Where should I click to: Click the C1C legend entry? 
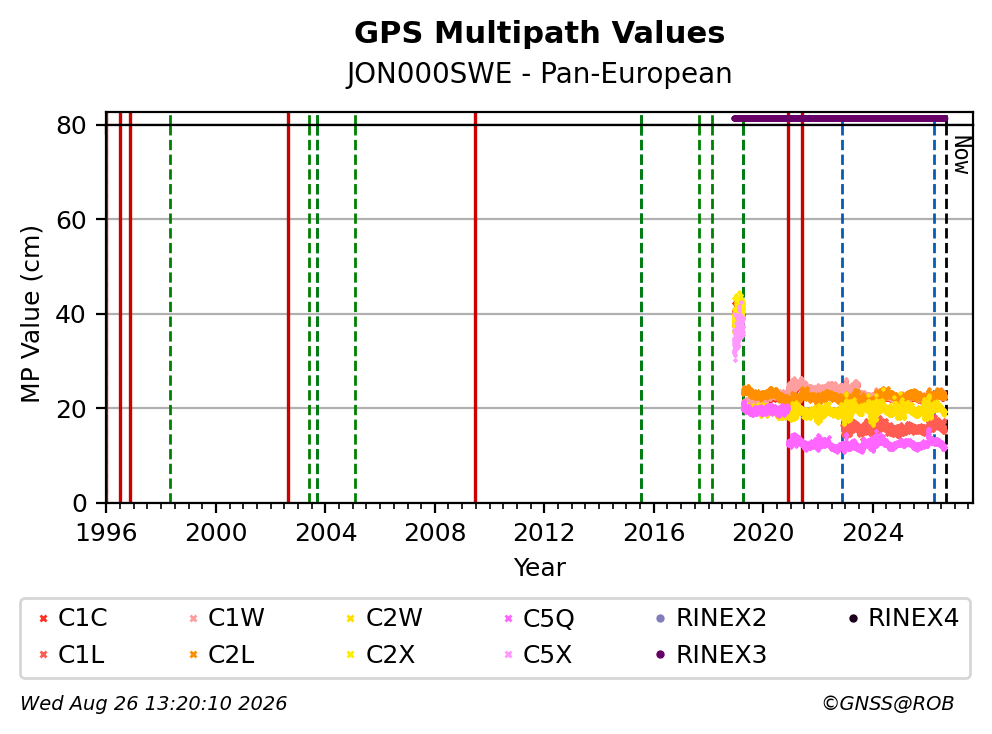(x=73, y=618)
